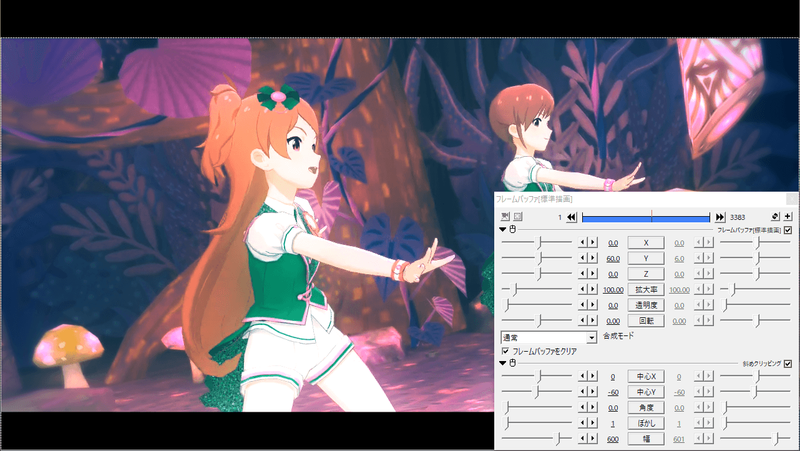Click left 回転 value 0.00
The height and width of the screenshot is (451, 800).
coord(613,321)
